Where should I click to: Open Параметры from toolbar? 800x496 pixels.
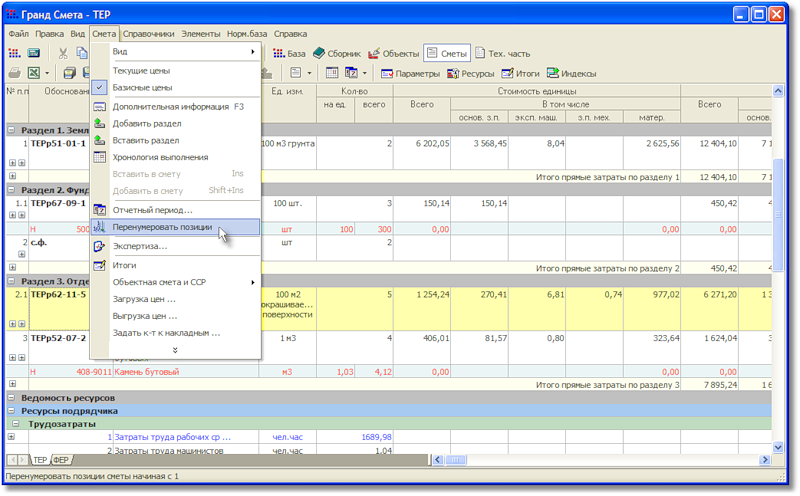411,73
